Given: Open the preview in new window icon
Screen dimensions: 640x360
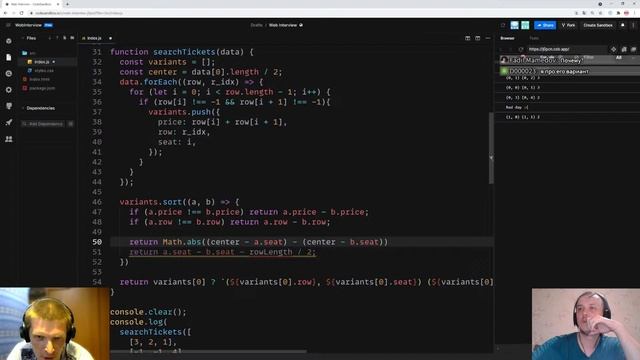Looking at the screenshot, I should (x=634, y=49).
